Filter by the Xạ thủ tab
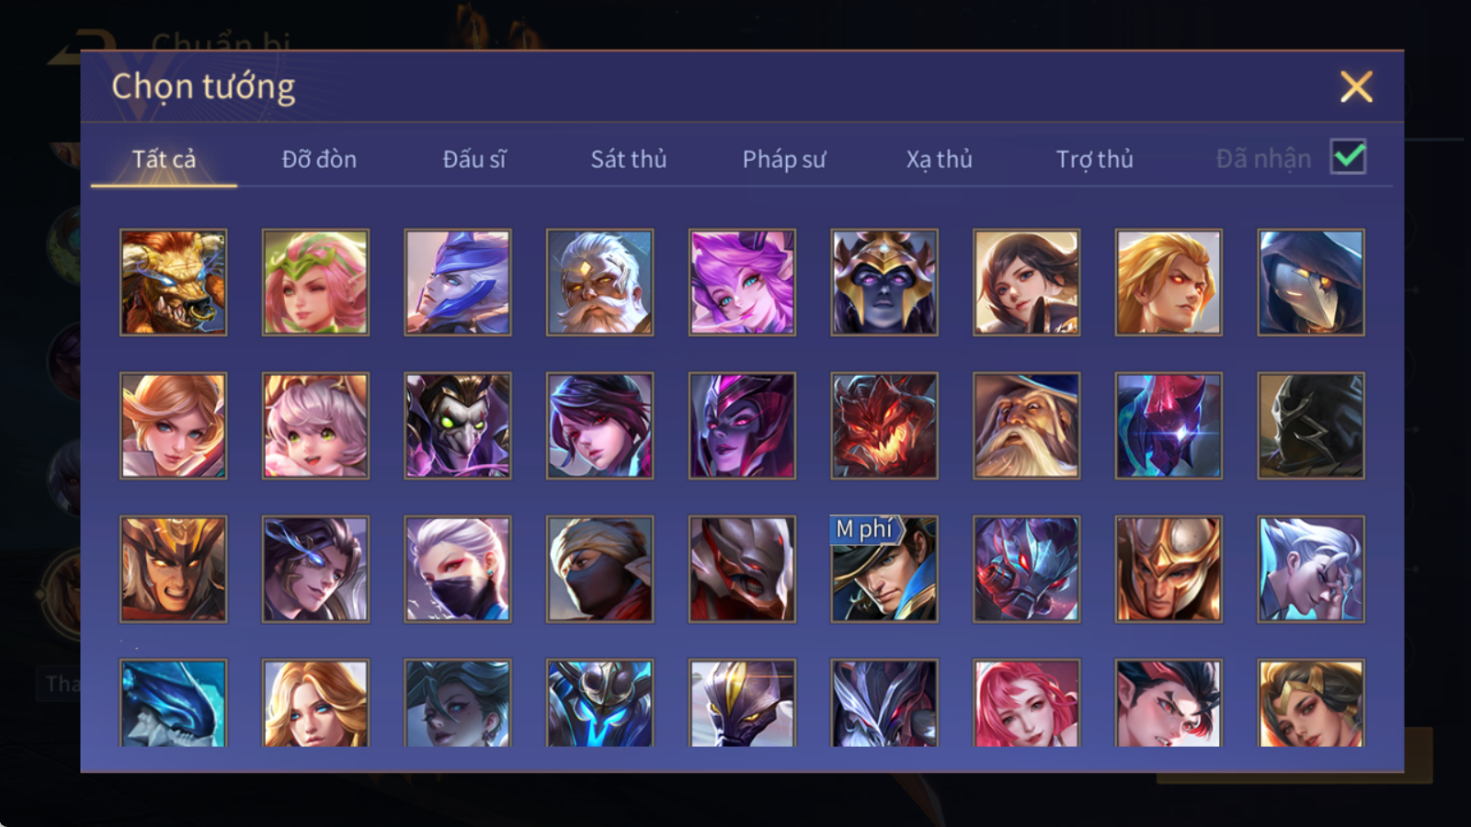 (939, 159)
